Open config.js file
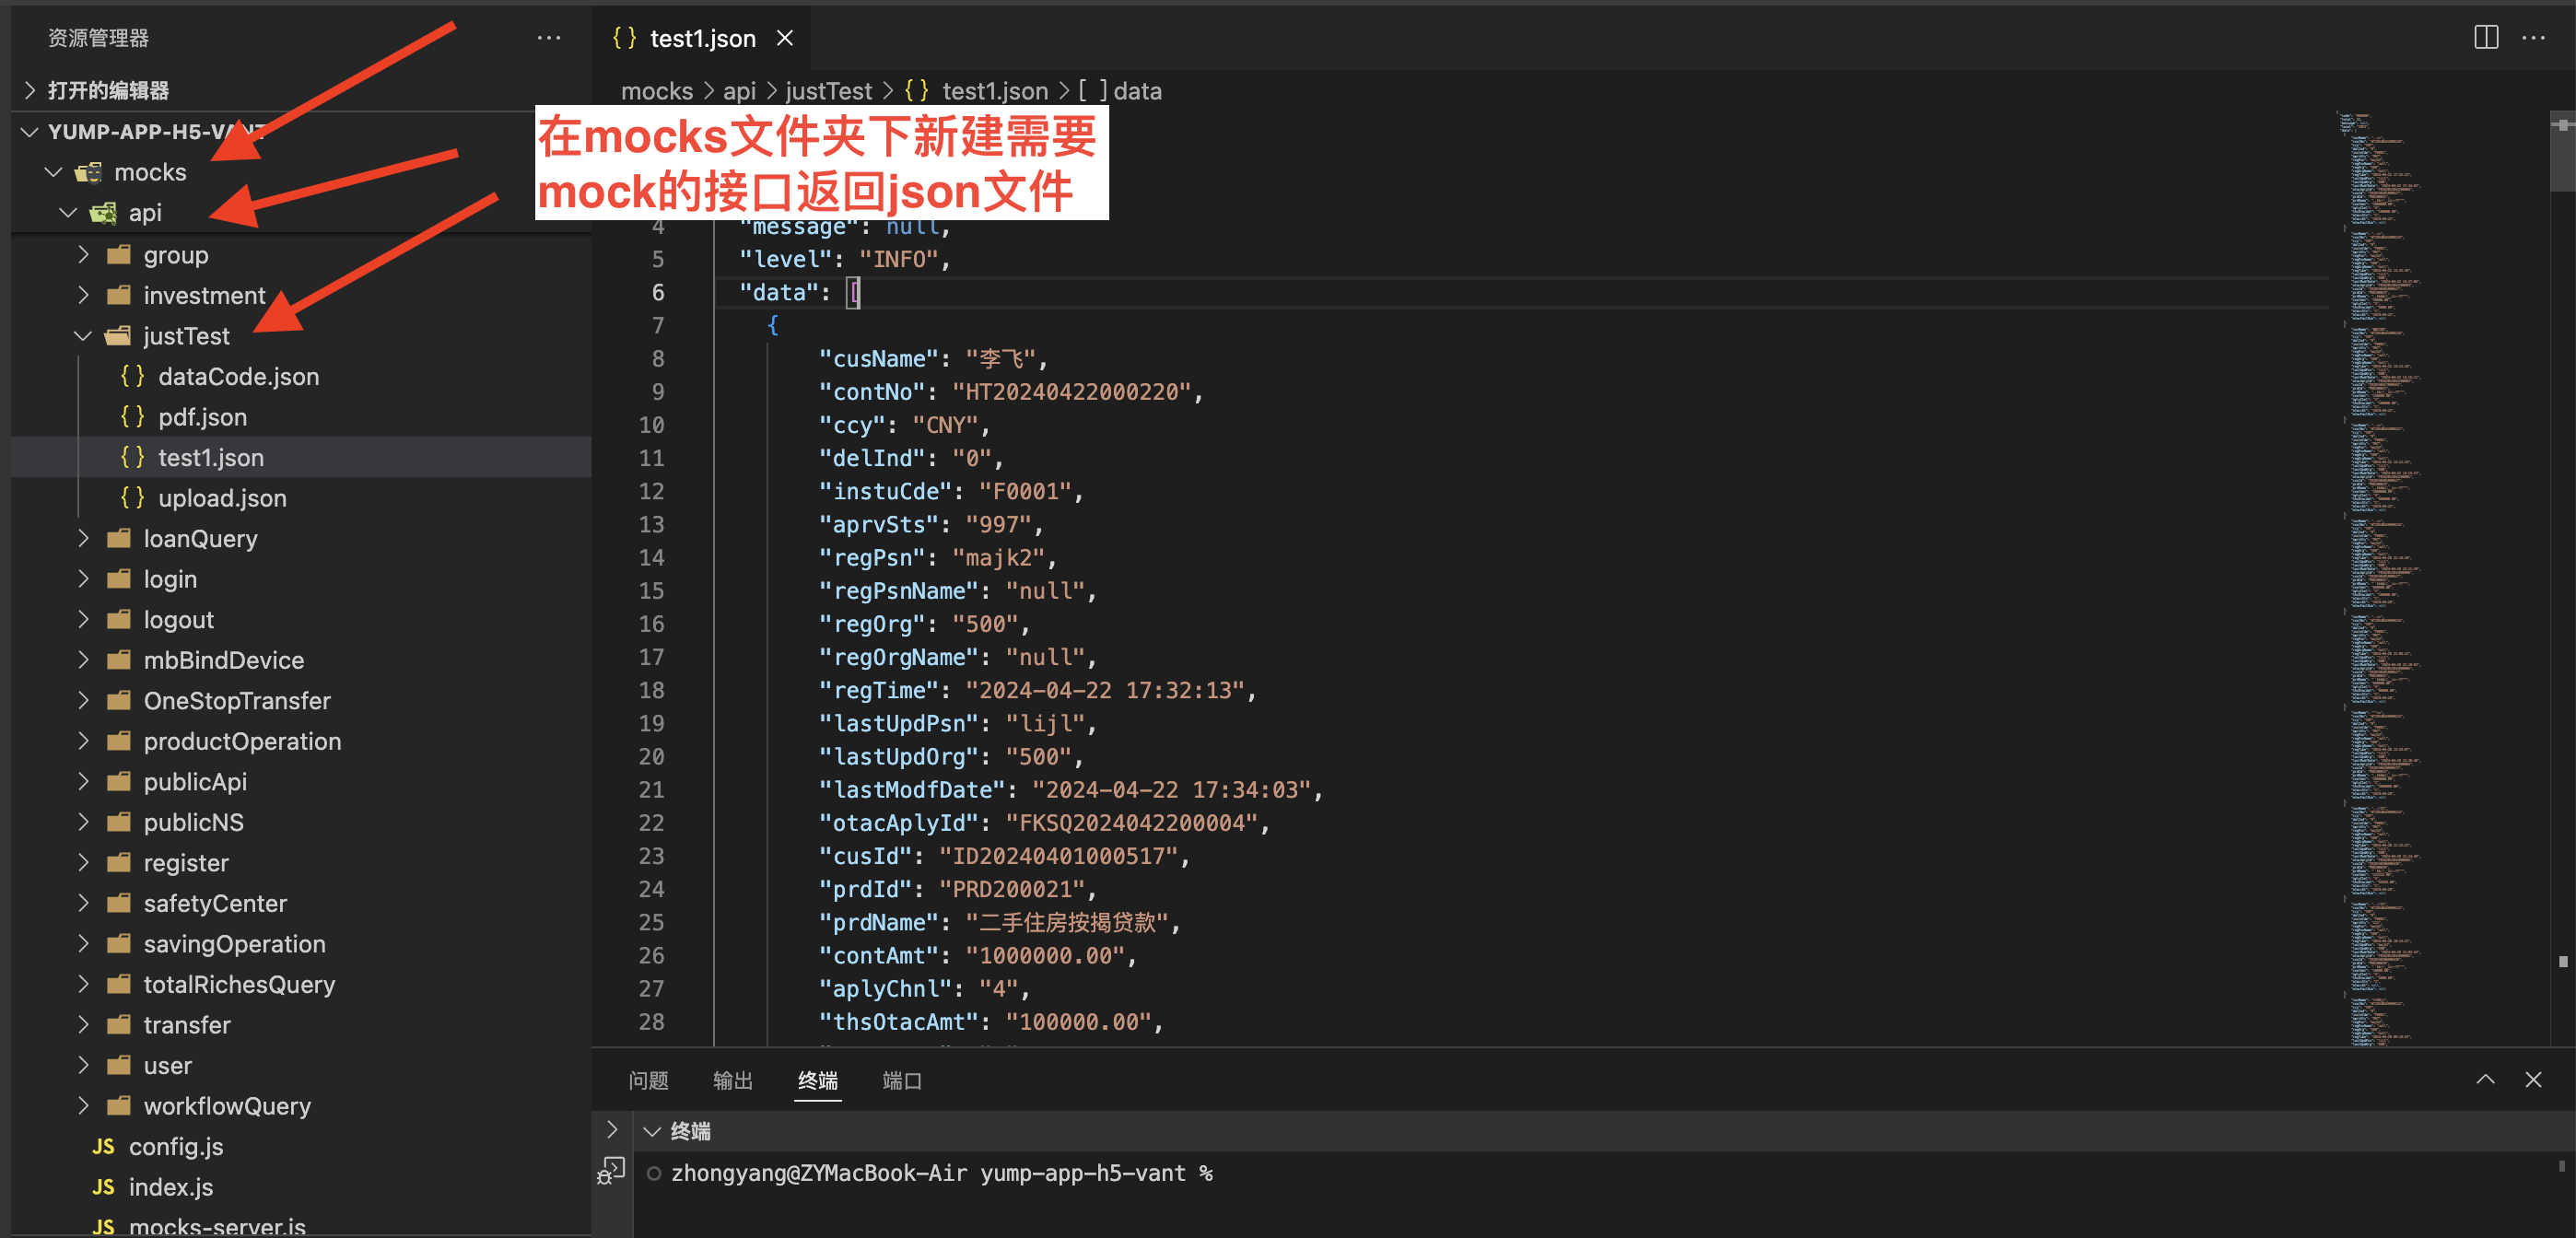 (x=176, y=1146)
